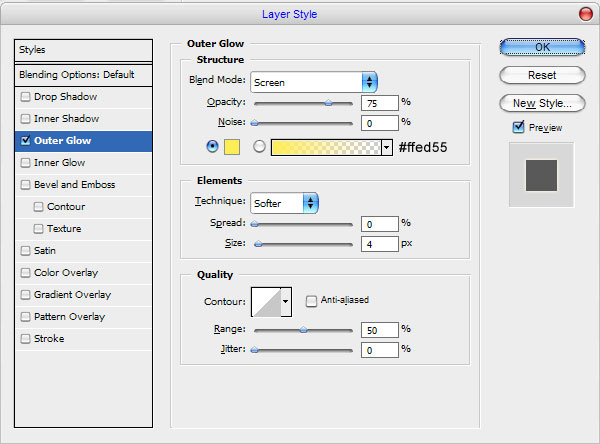This screenshot has width=600, height=444.
Task: Disable the Preview checkbox
Action: tap(518, 127)
